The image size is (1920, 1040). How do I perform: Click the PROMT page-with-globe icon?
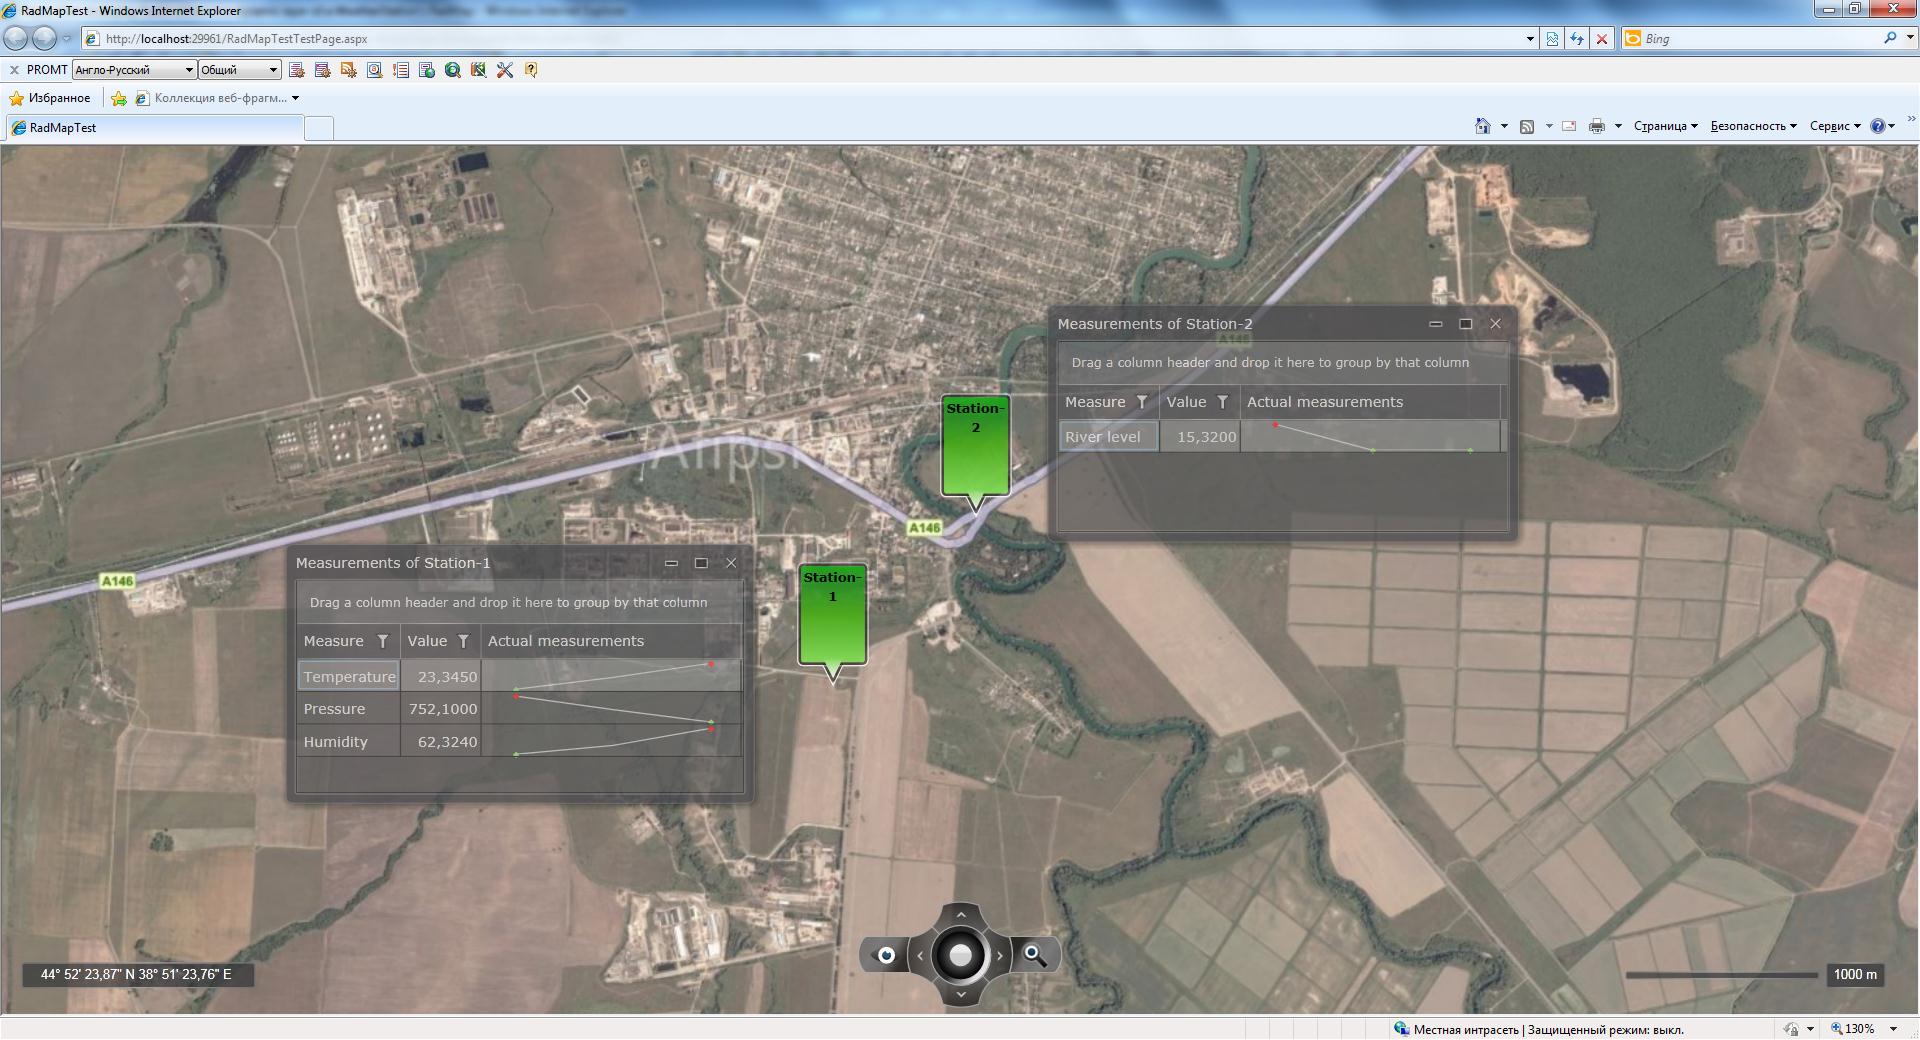click(x=426, y=70)
